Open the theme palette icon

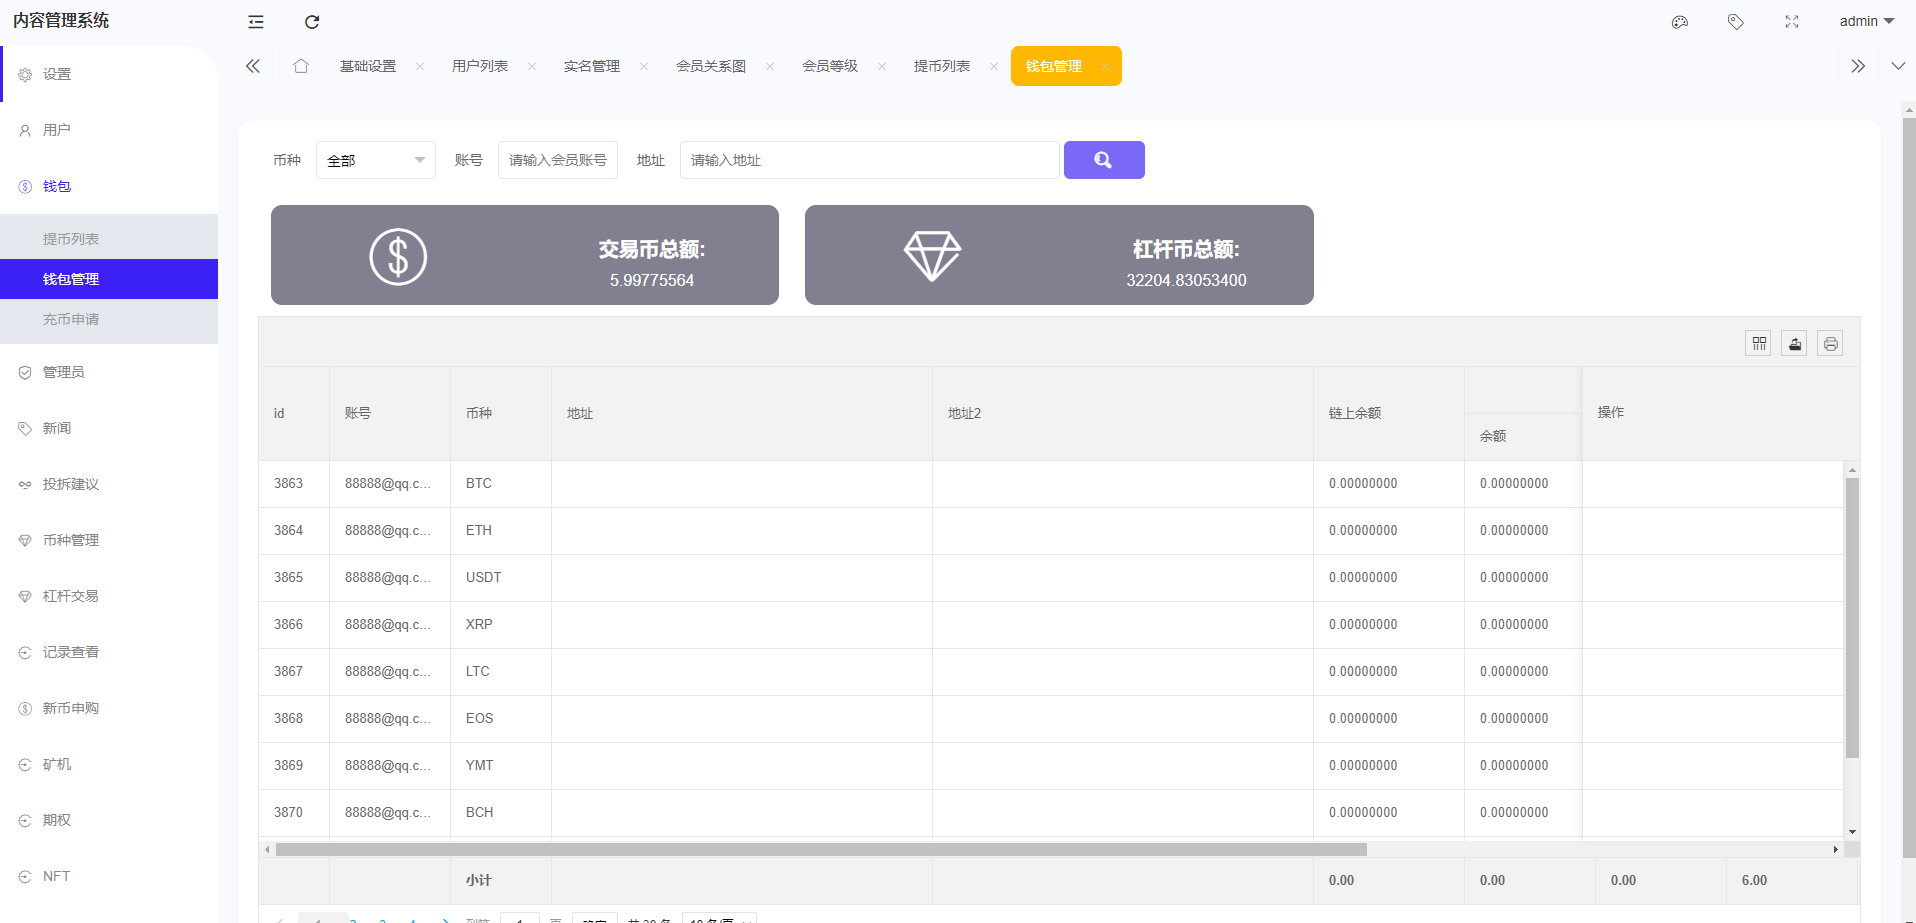click(x=1680, y=22)
